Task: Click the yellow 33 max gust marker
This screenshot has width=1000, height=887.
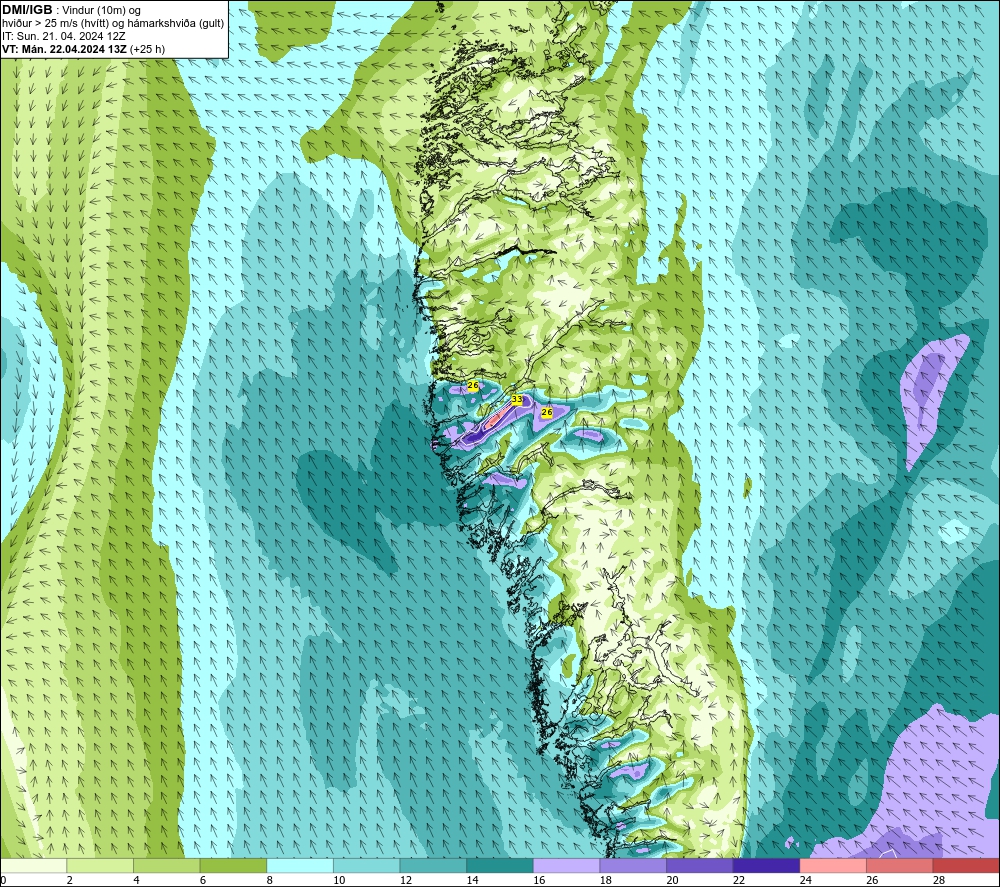Action: pyautogui.click(x=517, y=400)
